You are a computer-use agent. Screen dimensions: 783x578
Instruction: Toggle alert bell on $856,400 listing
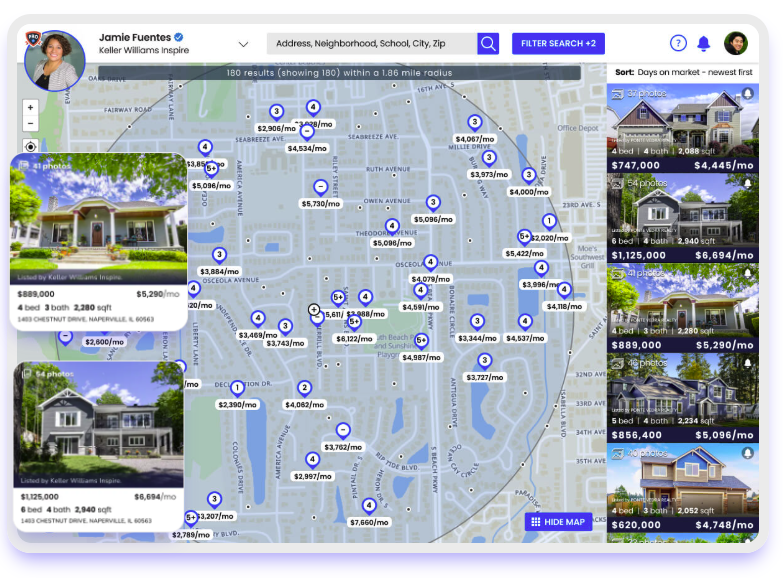748,363
